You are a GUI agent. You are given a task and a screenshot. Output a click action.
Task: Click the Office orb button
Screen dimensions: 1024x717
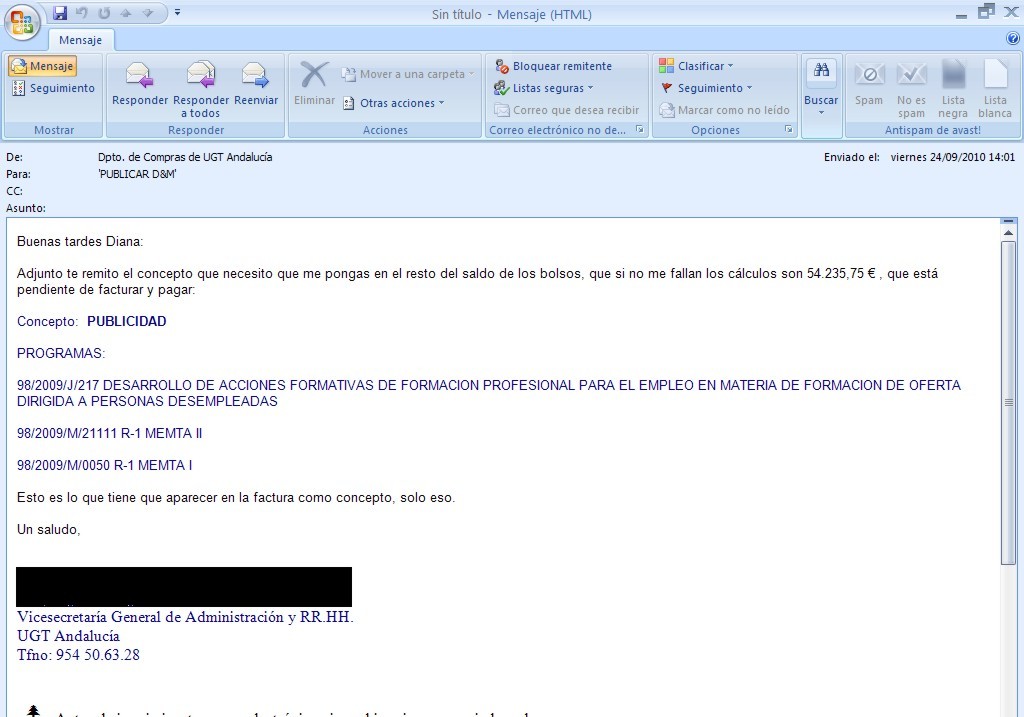click(22, 21)
